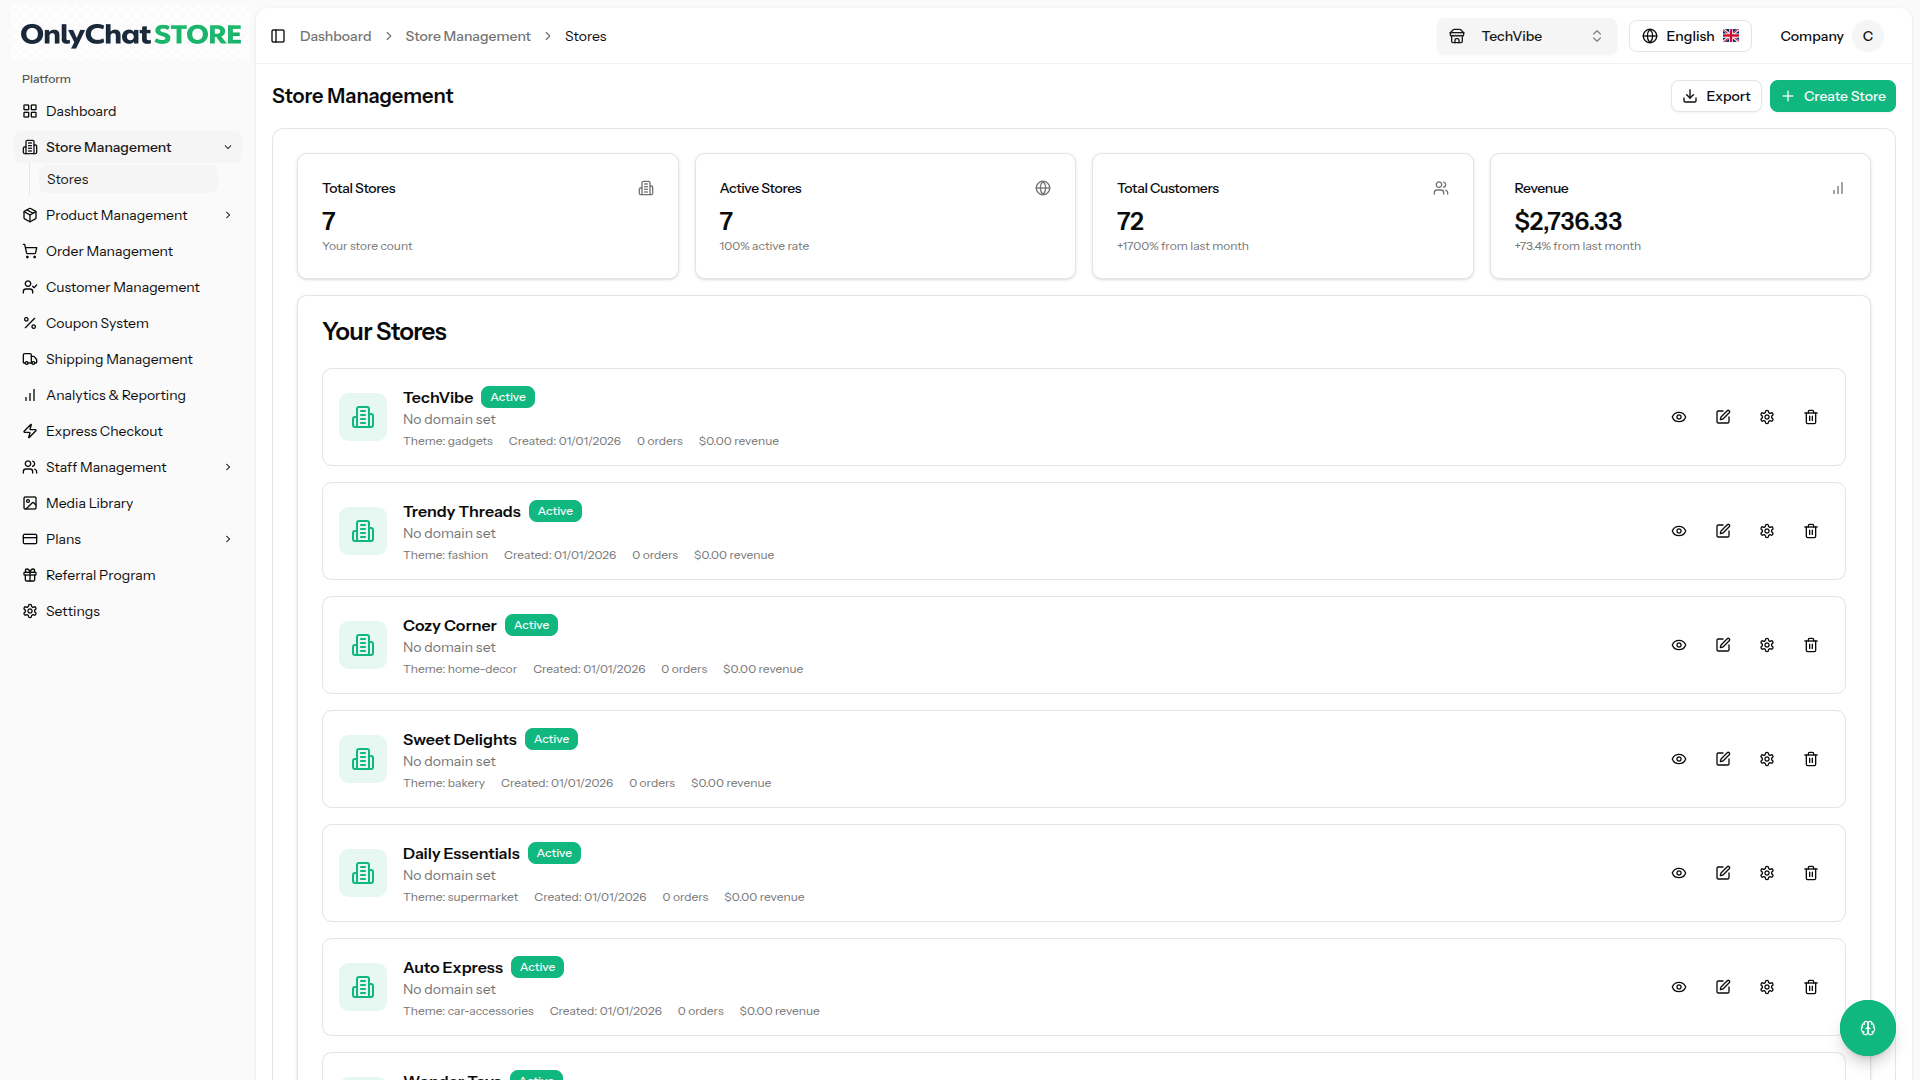
Task: Edit the TechVibe store
Action: point(1723,417)
